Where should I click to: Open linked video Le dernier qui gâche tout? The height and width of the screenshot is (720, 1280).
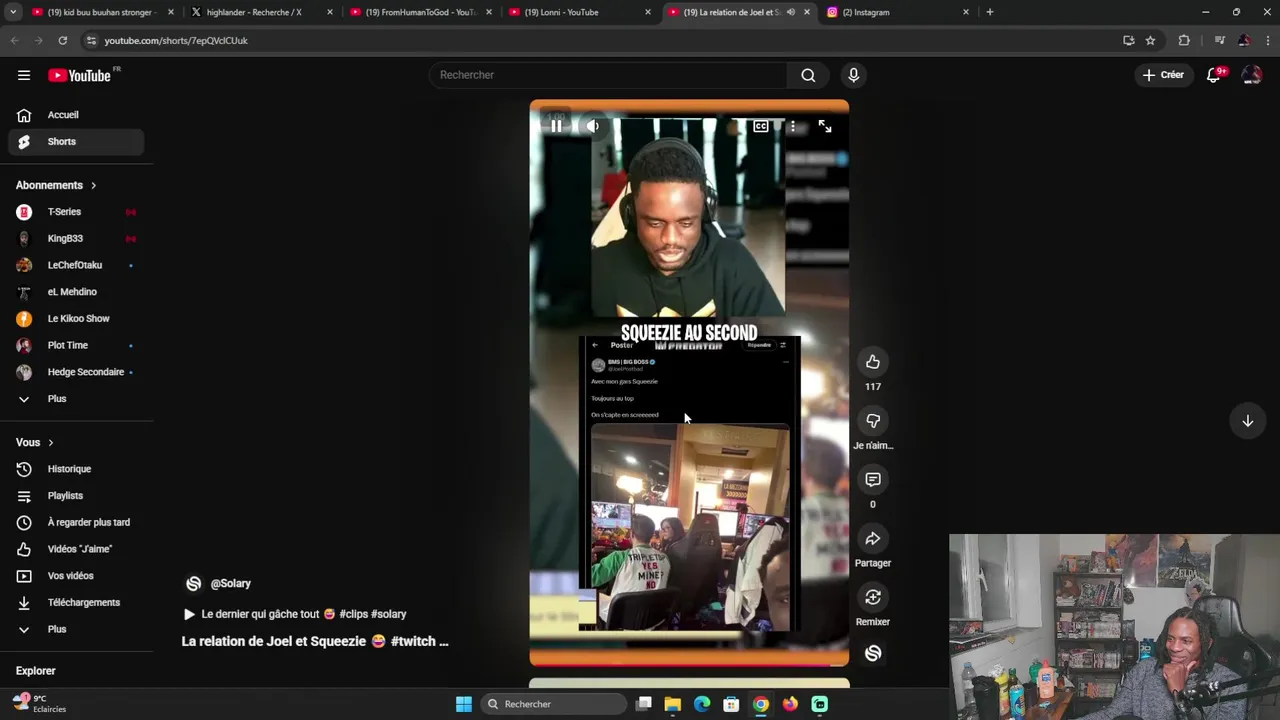[x=295, y=614]
